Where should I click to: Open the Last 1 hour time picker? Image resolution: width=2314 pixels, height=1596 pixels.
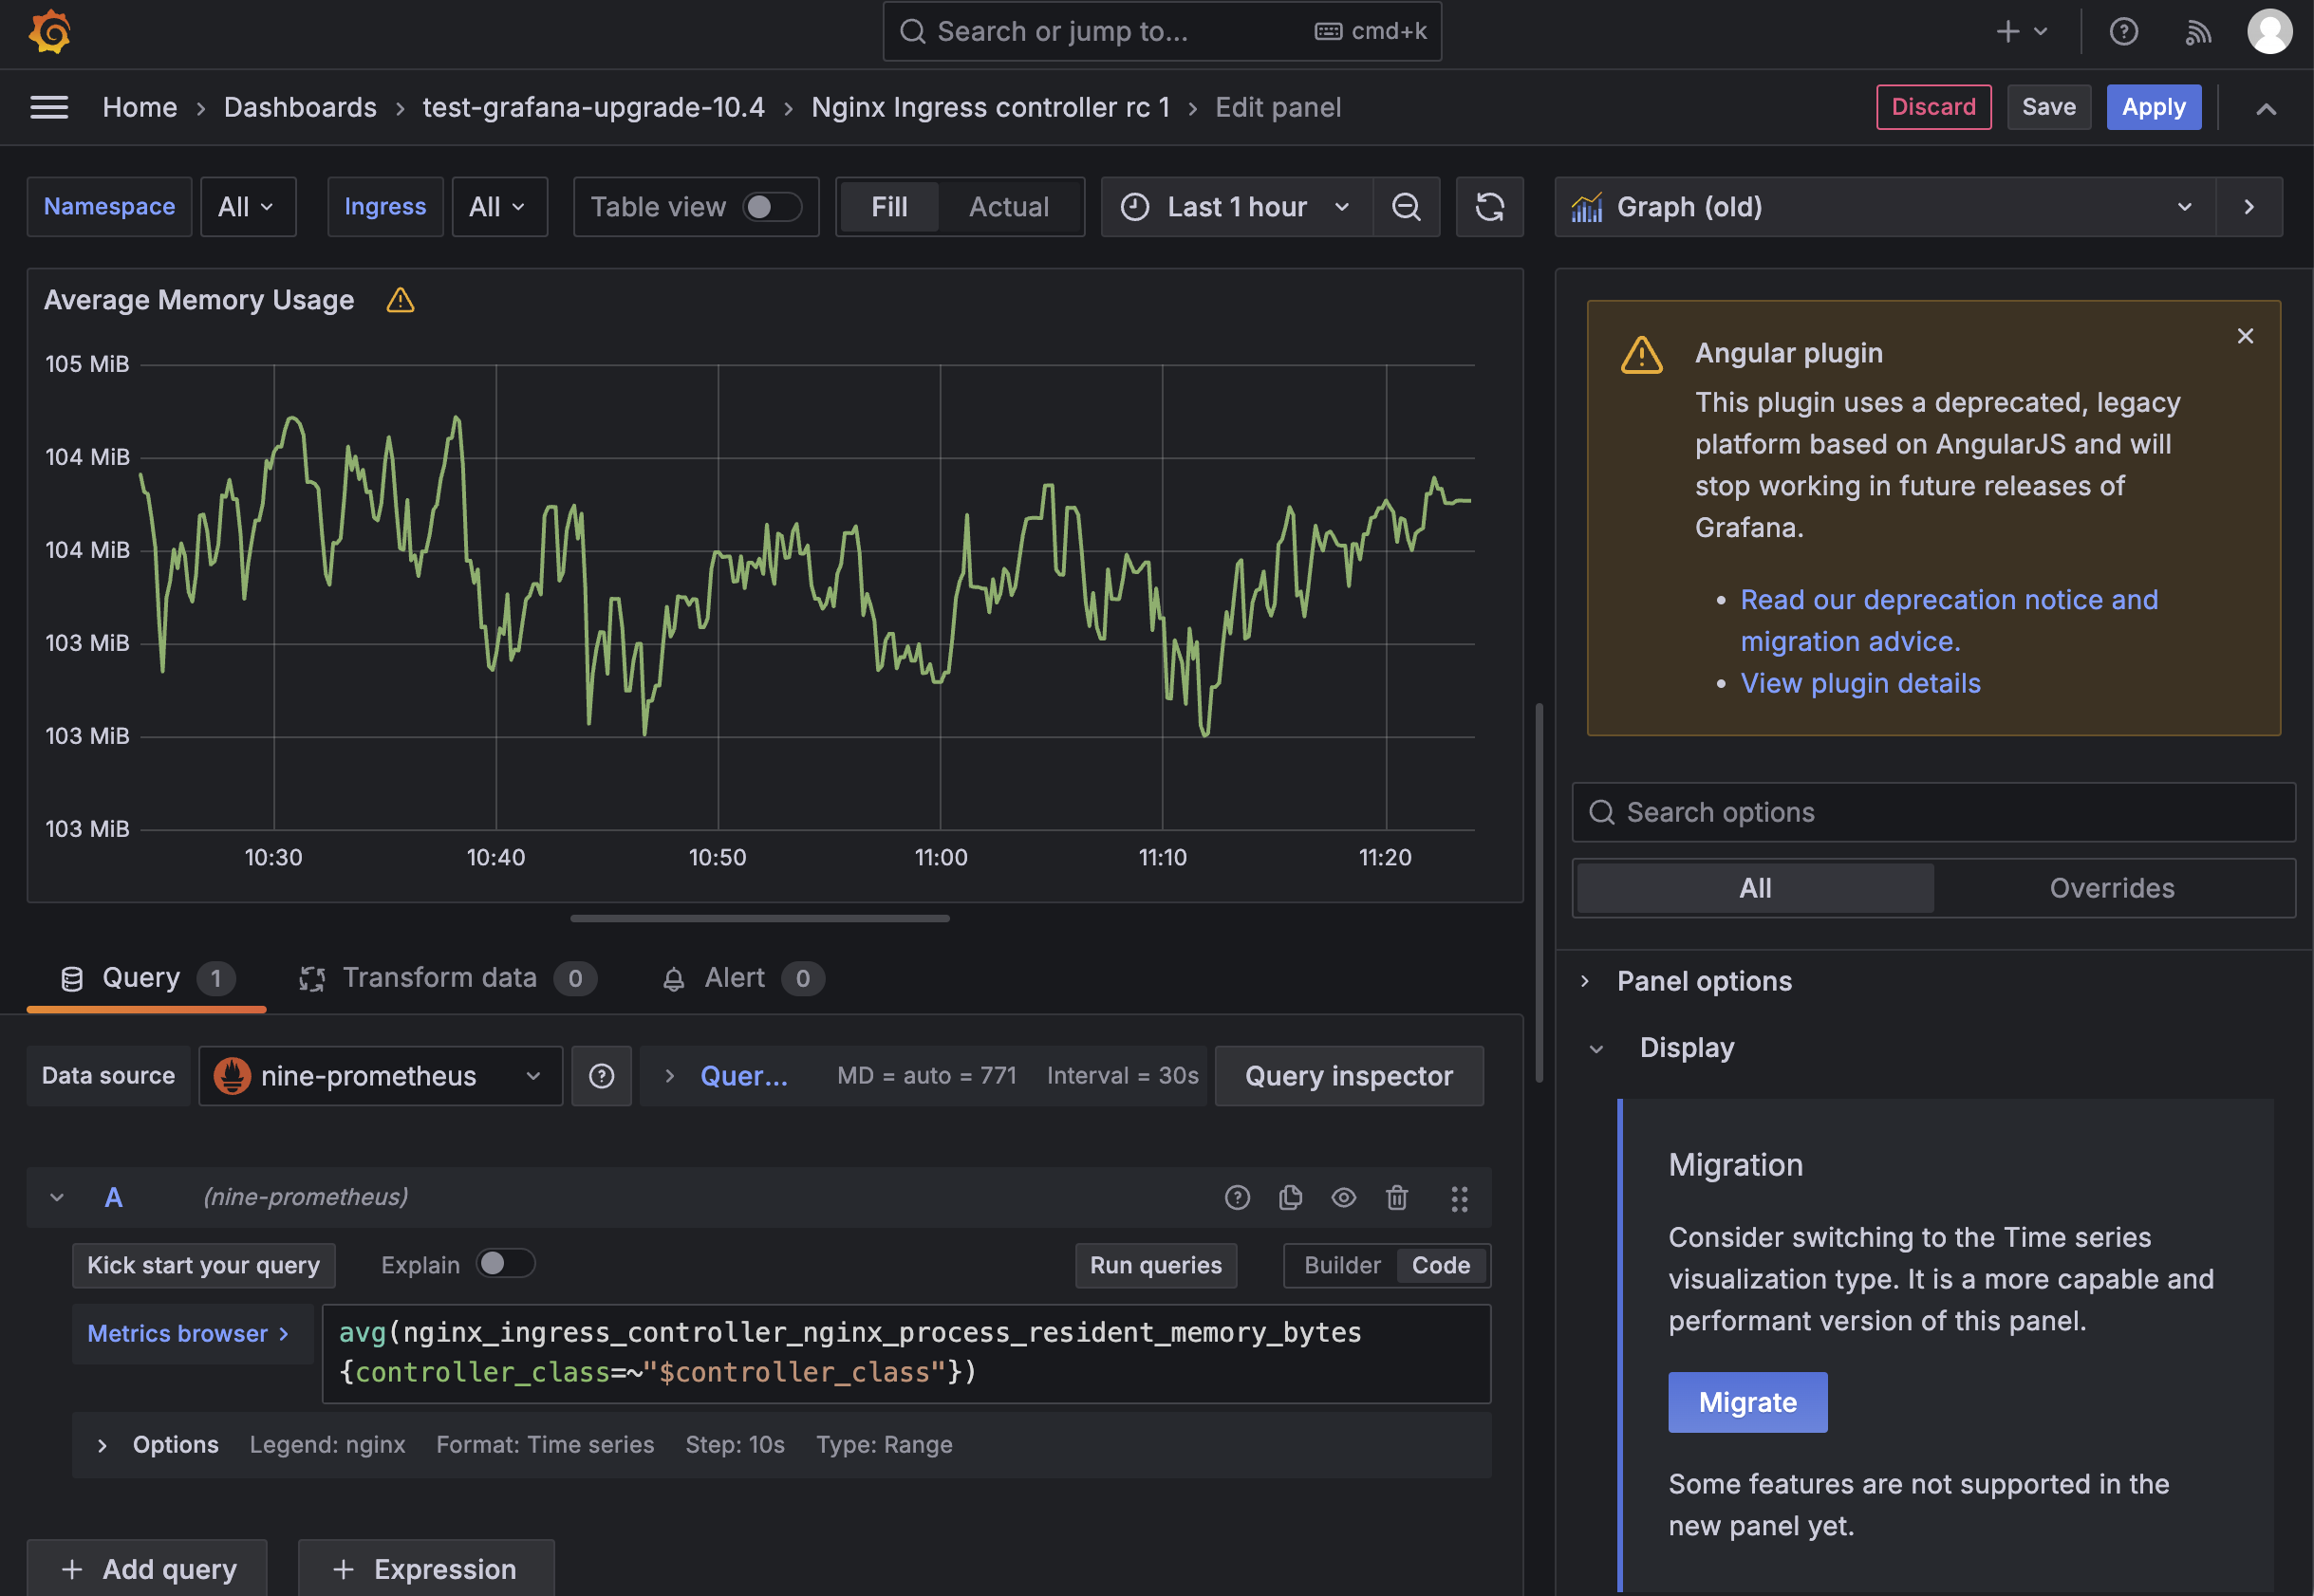(x=1236, y=207)
